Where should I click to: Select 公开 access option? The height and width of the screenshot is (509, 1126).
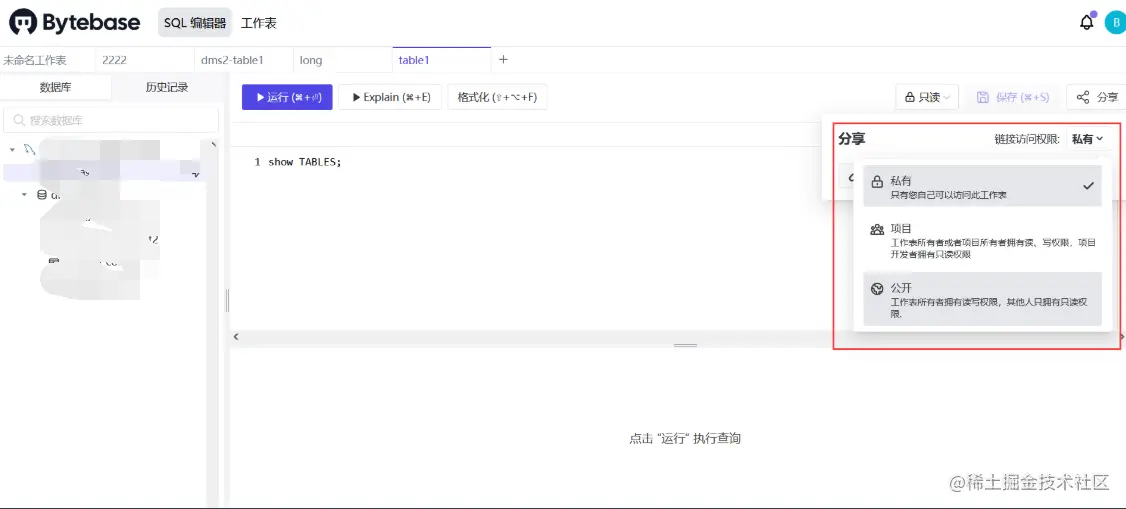click(x=982, y=299)
